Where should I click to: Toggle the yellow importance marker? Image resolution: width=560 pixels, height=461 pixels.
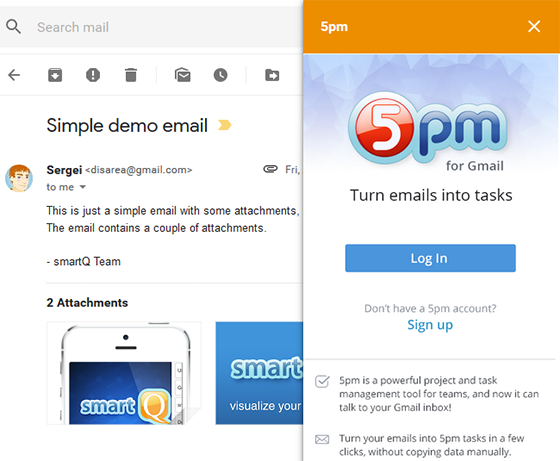pyautogui.click(x=225, y=125)
